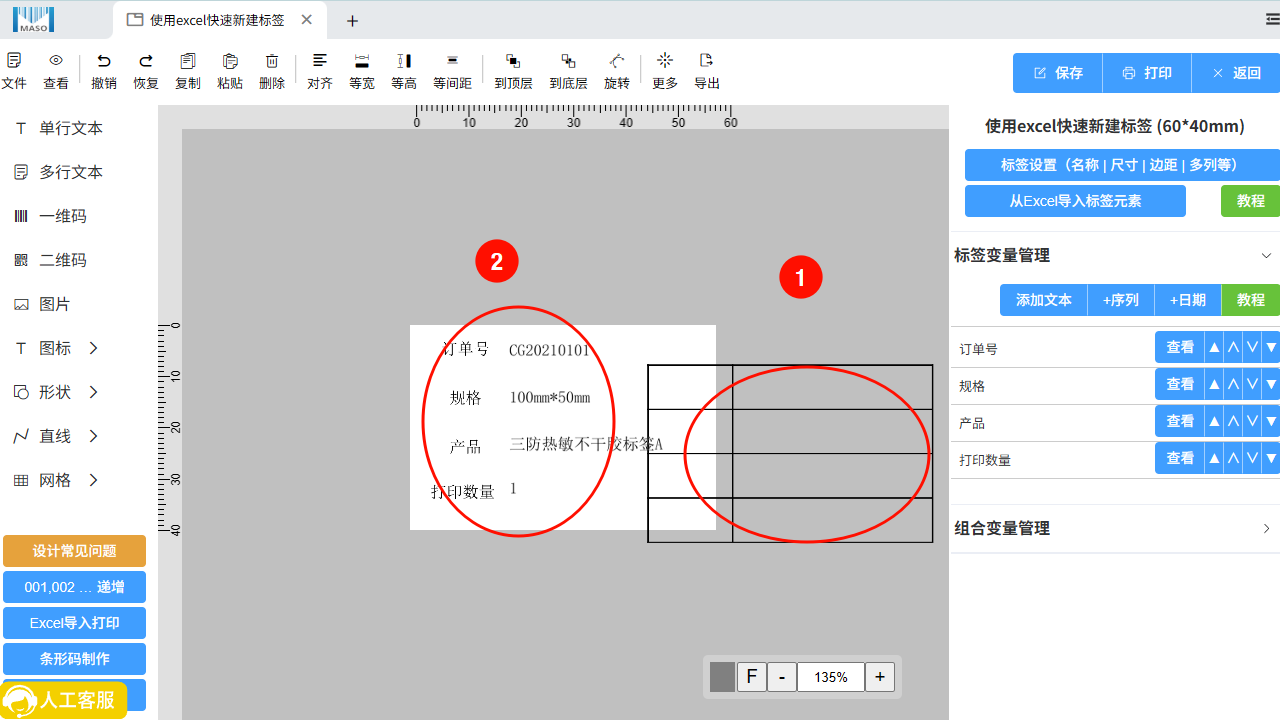Move 订单号 variable down one position

1252,347
